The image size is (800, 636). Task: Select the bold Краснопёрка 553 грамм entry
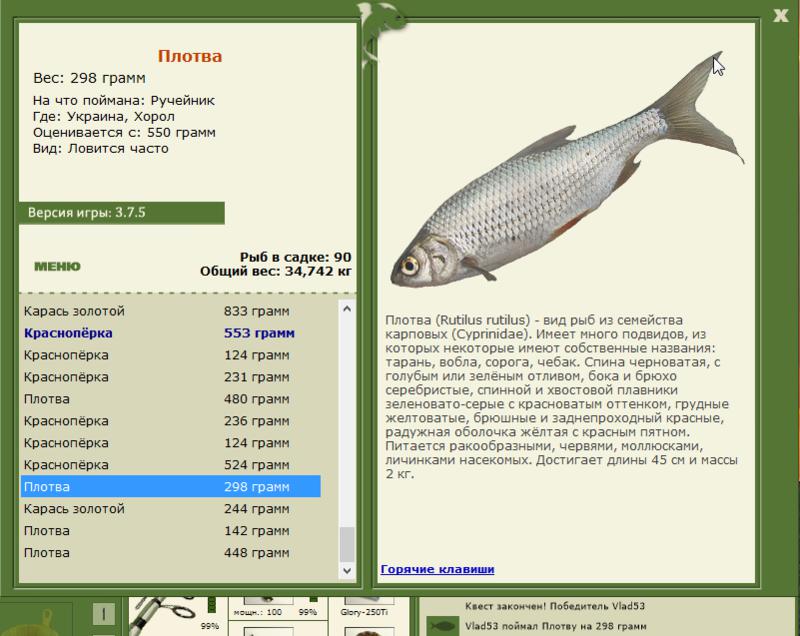coord(171,333)
